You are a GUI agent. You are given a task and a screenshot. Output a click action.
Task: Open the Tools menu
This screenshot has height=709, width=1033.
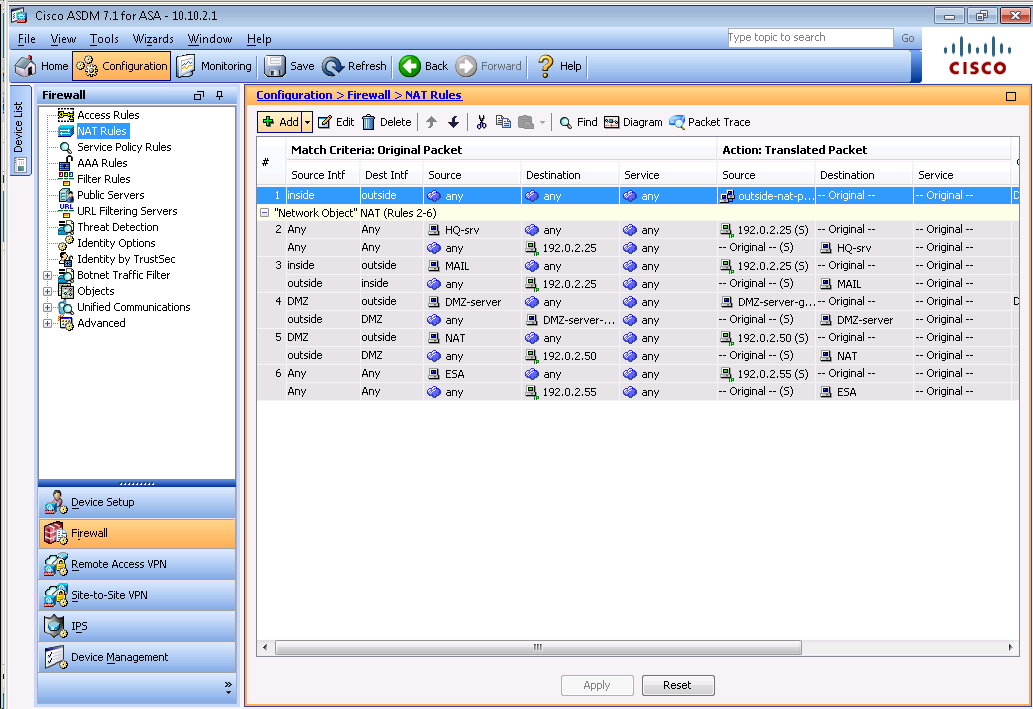tap(104, 39)
